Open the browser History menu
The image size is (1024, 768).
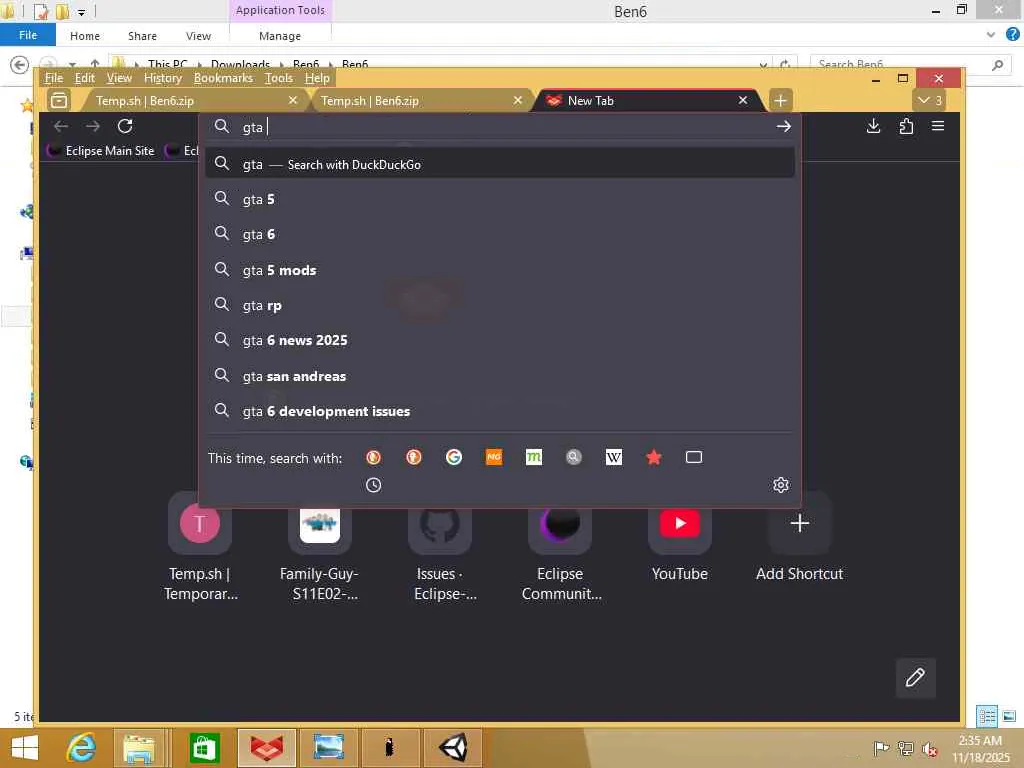[x=163, y=78]
